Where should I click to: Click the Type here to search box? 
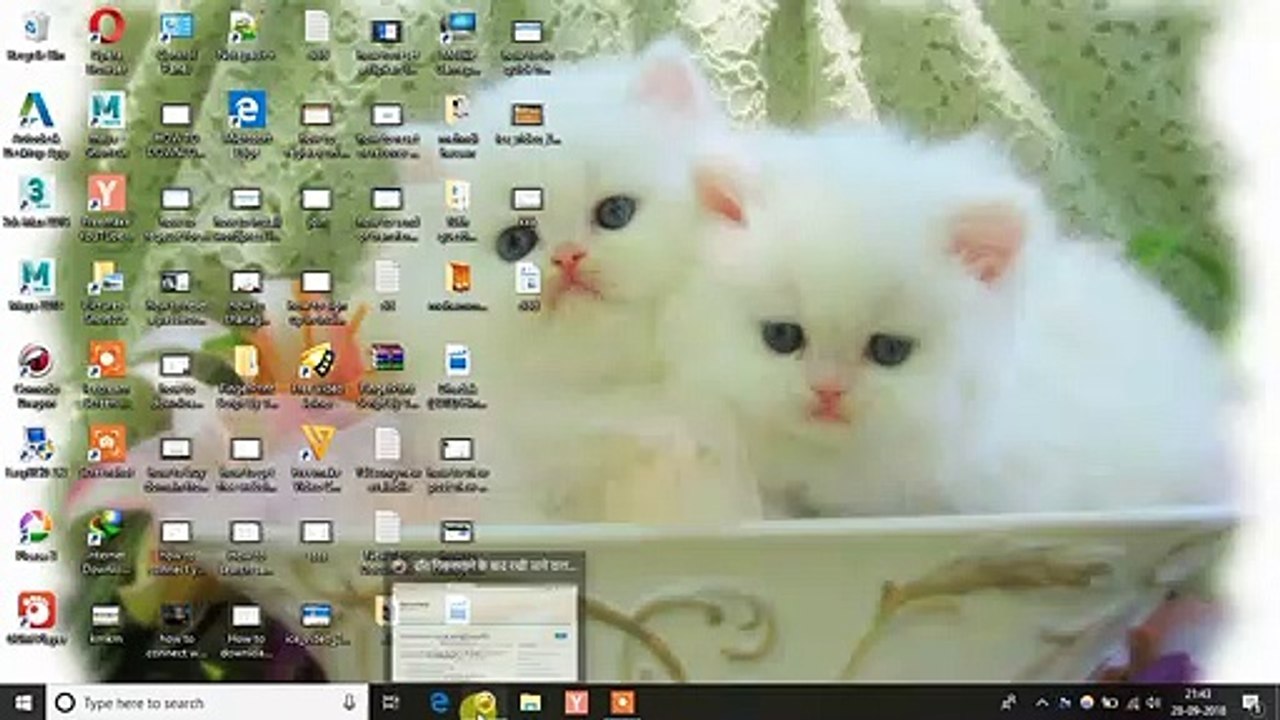(x=206, y=703)
